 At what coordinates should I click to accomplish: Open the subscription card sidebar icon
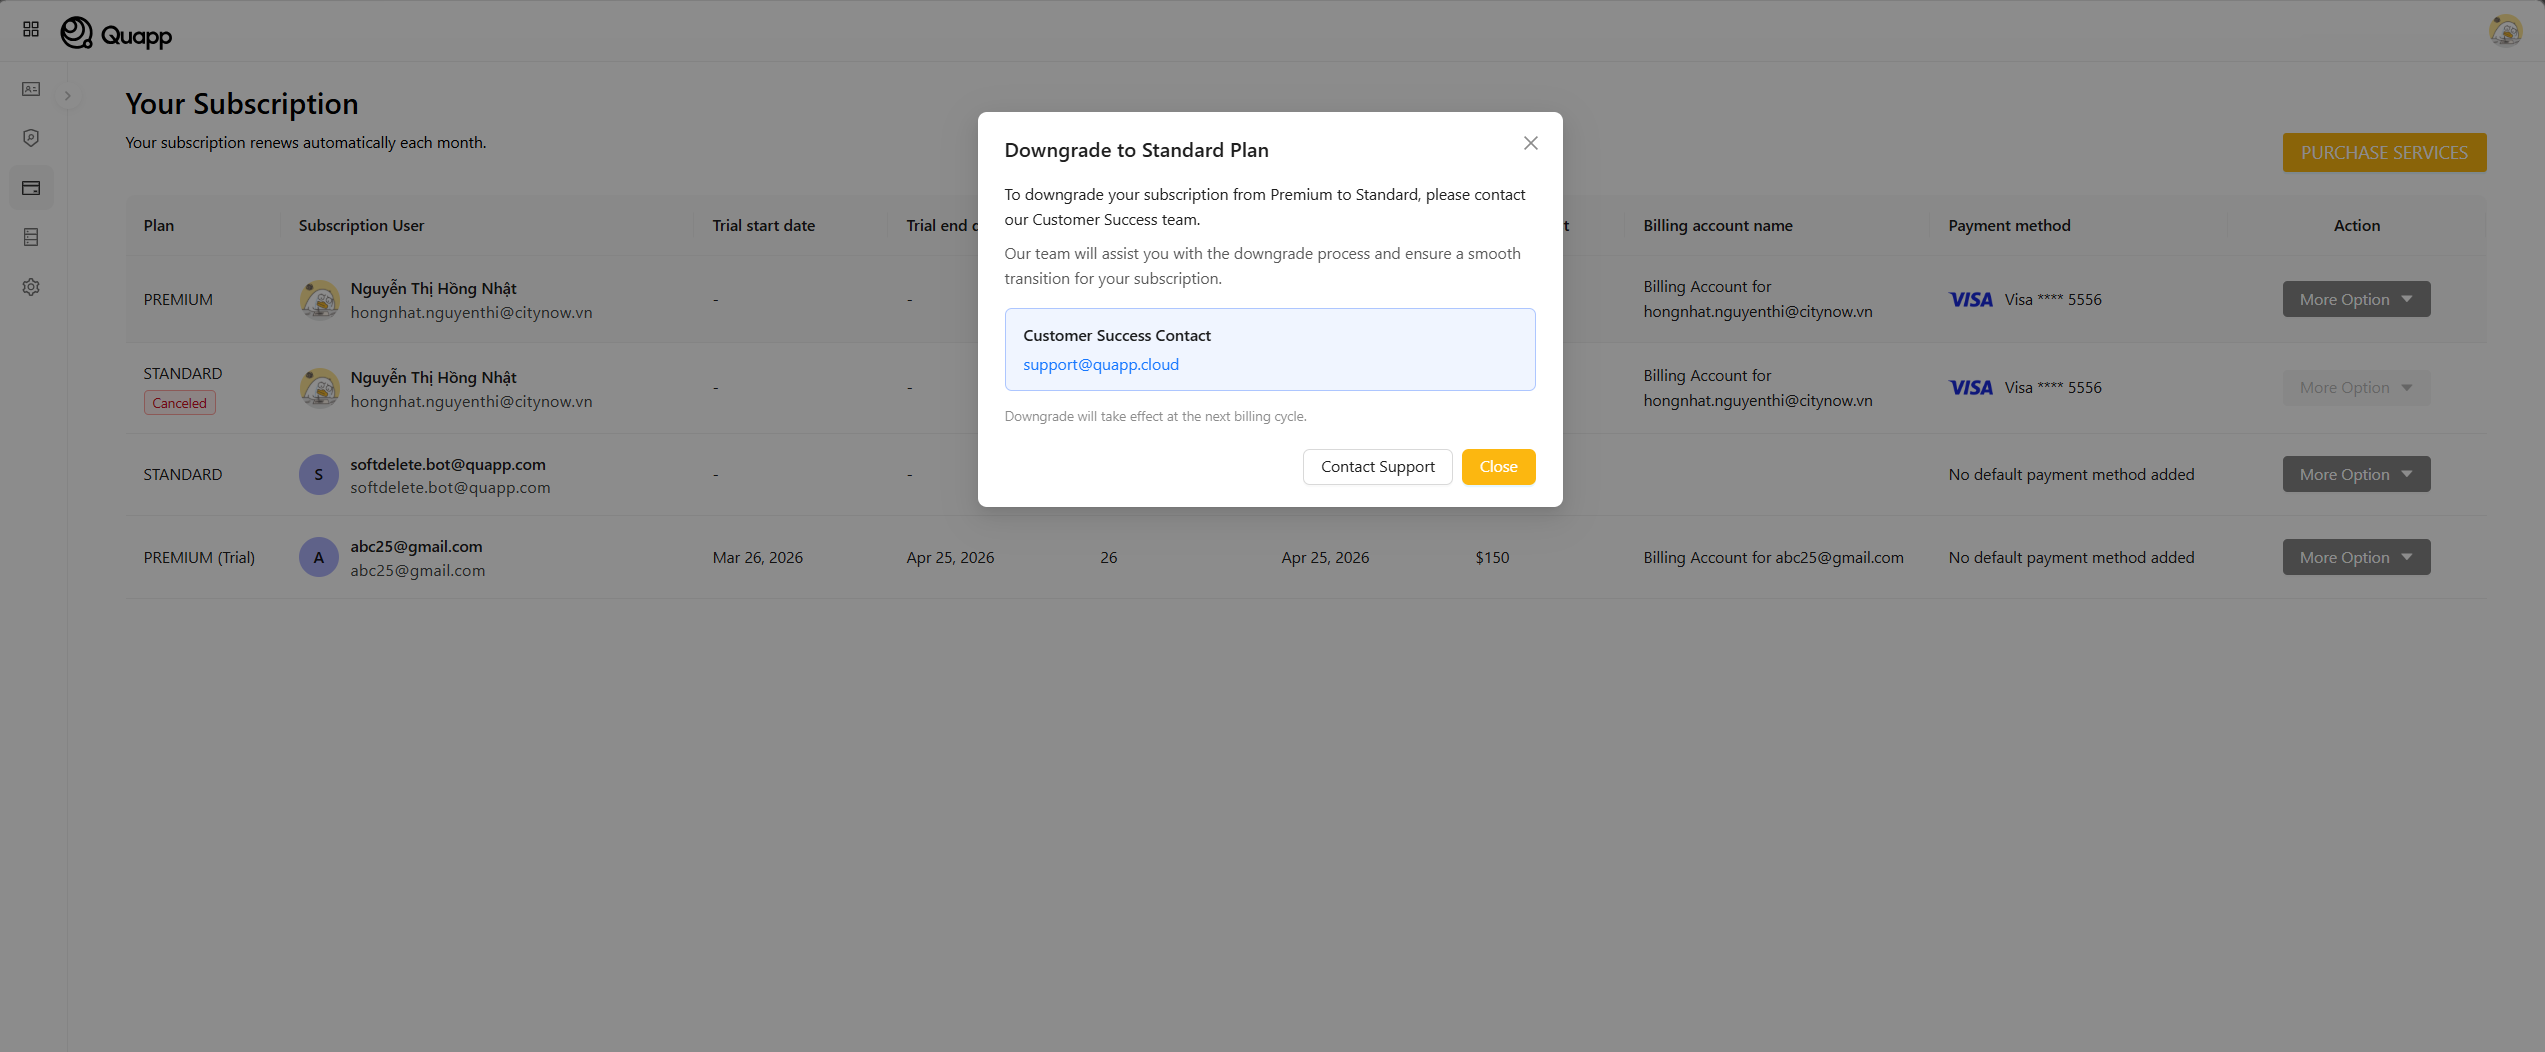[31, 188]
